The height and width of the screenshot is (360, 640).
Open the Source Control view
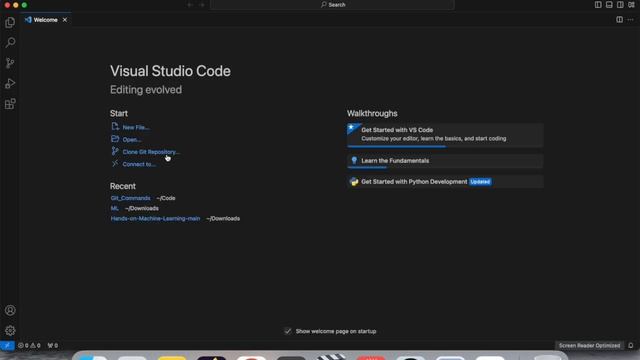10,63
